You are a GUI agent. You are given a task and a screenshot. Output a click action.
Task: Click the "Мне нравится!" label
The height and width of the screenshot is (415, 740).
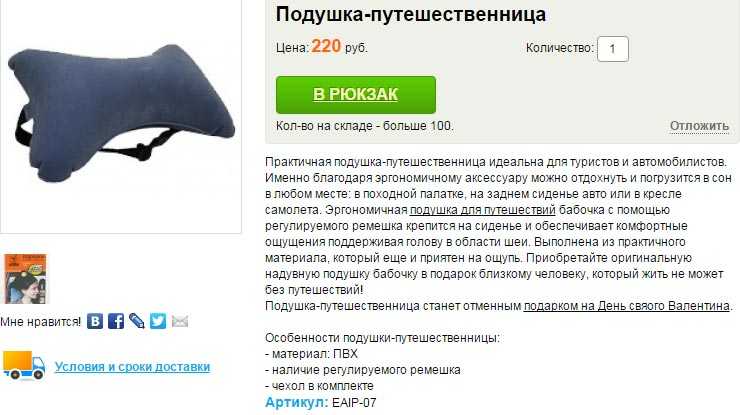tap(41, 322)
